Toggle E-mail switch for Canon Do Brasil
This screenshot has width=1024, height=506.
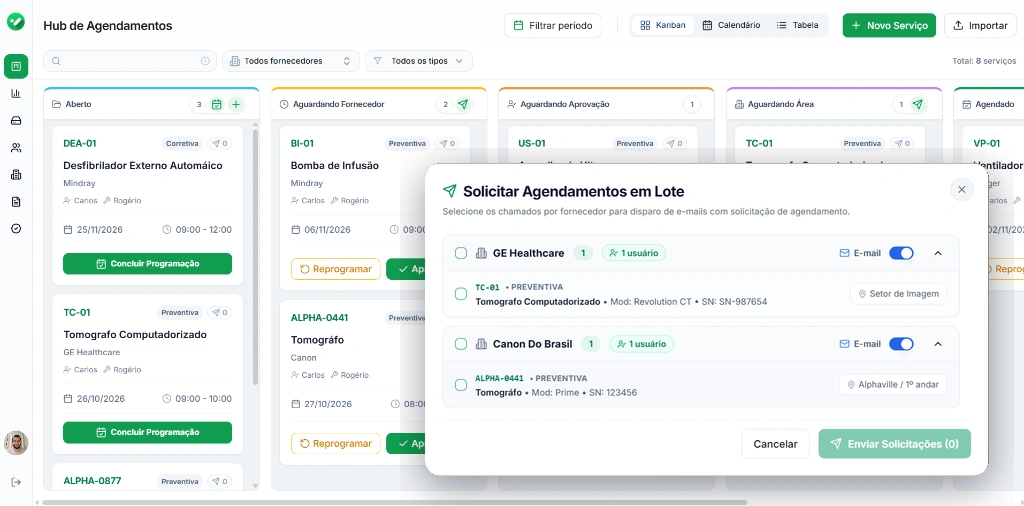pos(901,343)
